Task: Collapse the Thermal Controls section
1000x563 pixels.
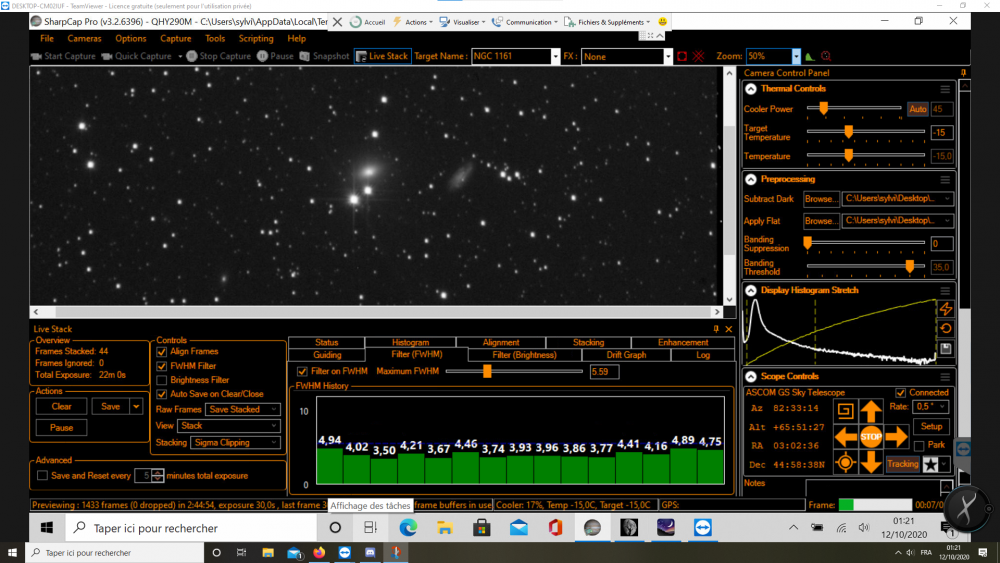Action: click(751, 89)
